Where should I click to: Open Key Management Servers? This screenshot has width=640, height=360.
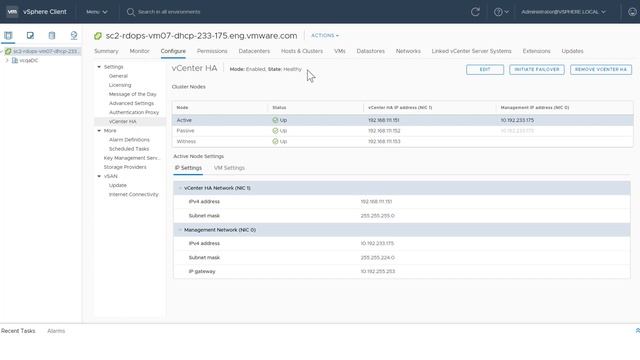pos(131,158)
